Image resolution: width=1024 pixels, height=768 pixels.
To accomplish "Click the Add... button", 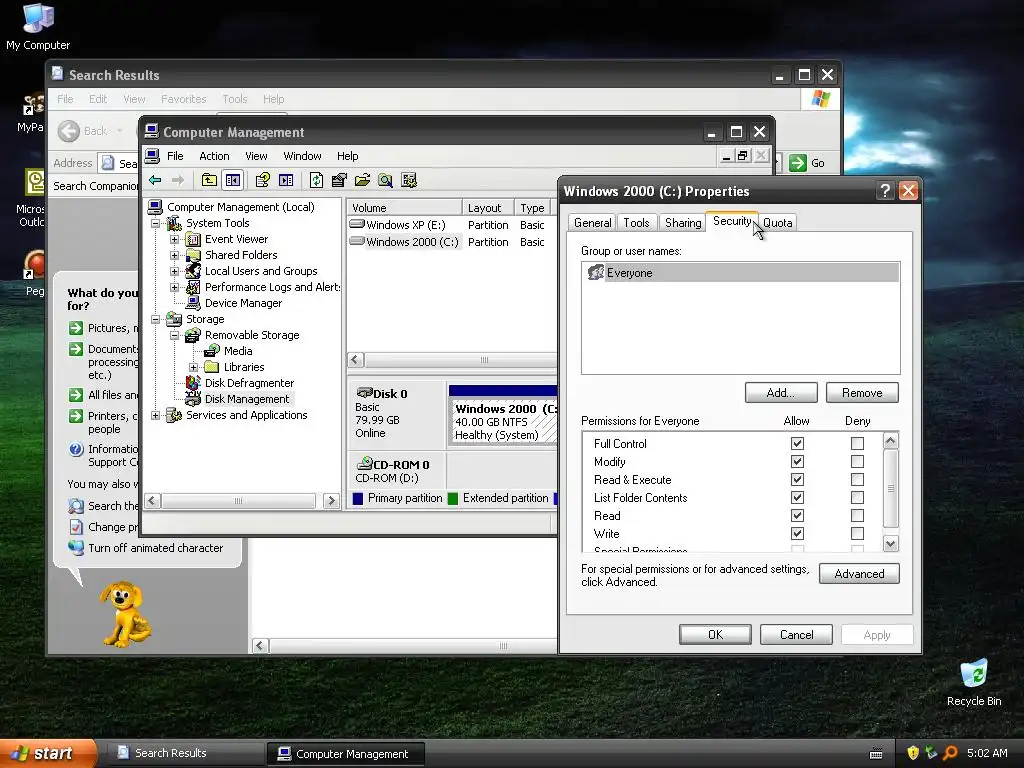I will point(780,392).
